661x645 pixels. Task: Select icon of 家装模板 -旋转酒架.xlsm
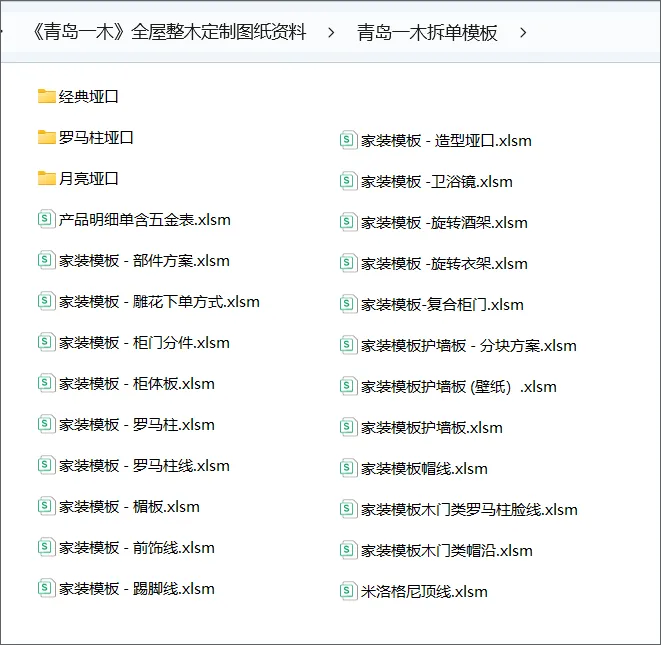348,222
